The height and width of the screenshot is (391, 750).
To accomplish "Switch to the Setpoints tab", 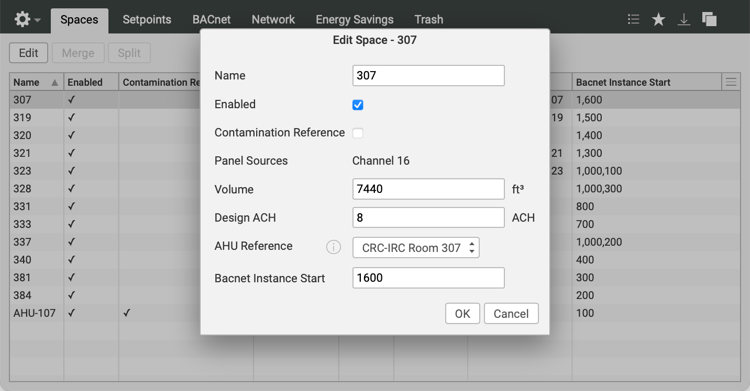I will coord(147,20).
